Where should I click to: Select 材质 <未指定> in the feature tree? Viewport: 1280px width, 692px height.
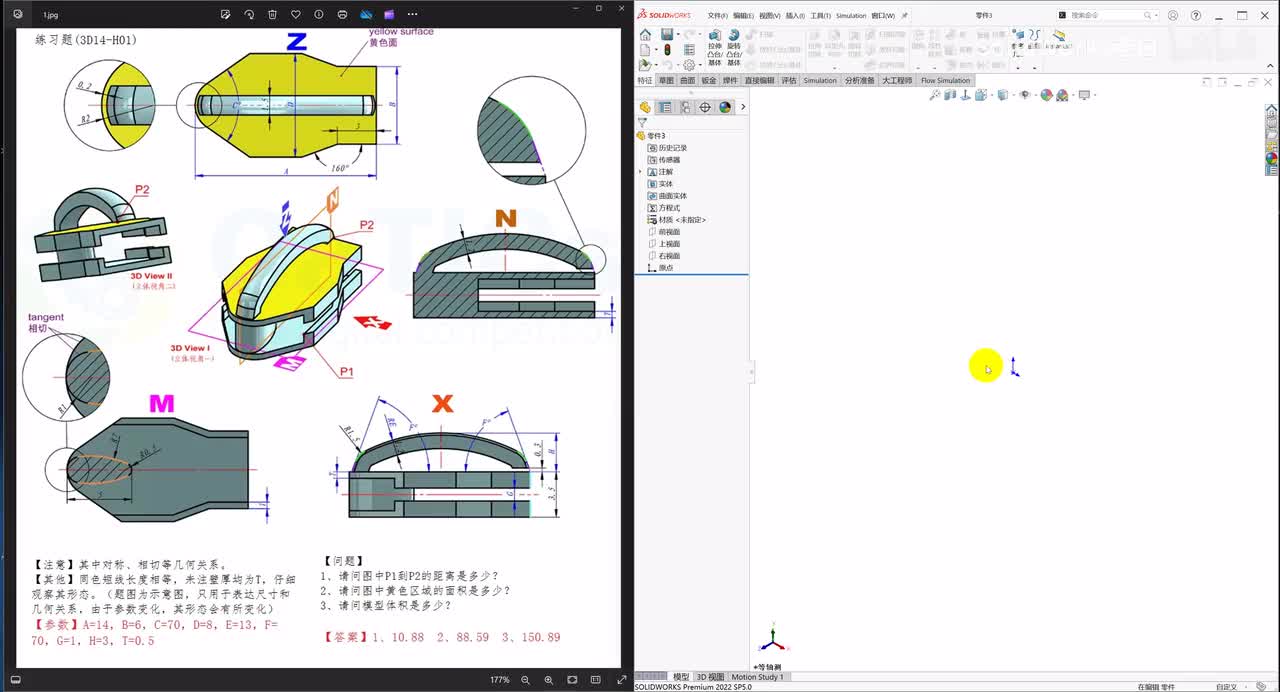[677, 220]
